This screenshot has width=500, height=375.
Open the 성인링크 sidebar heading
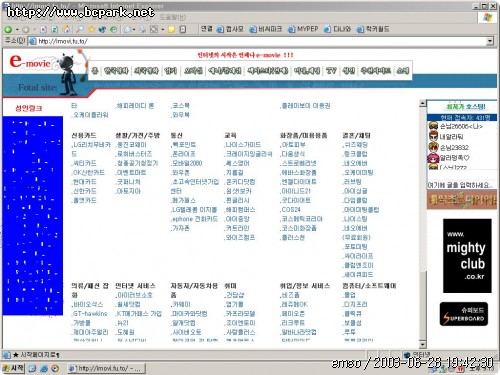29,108
